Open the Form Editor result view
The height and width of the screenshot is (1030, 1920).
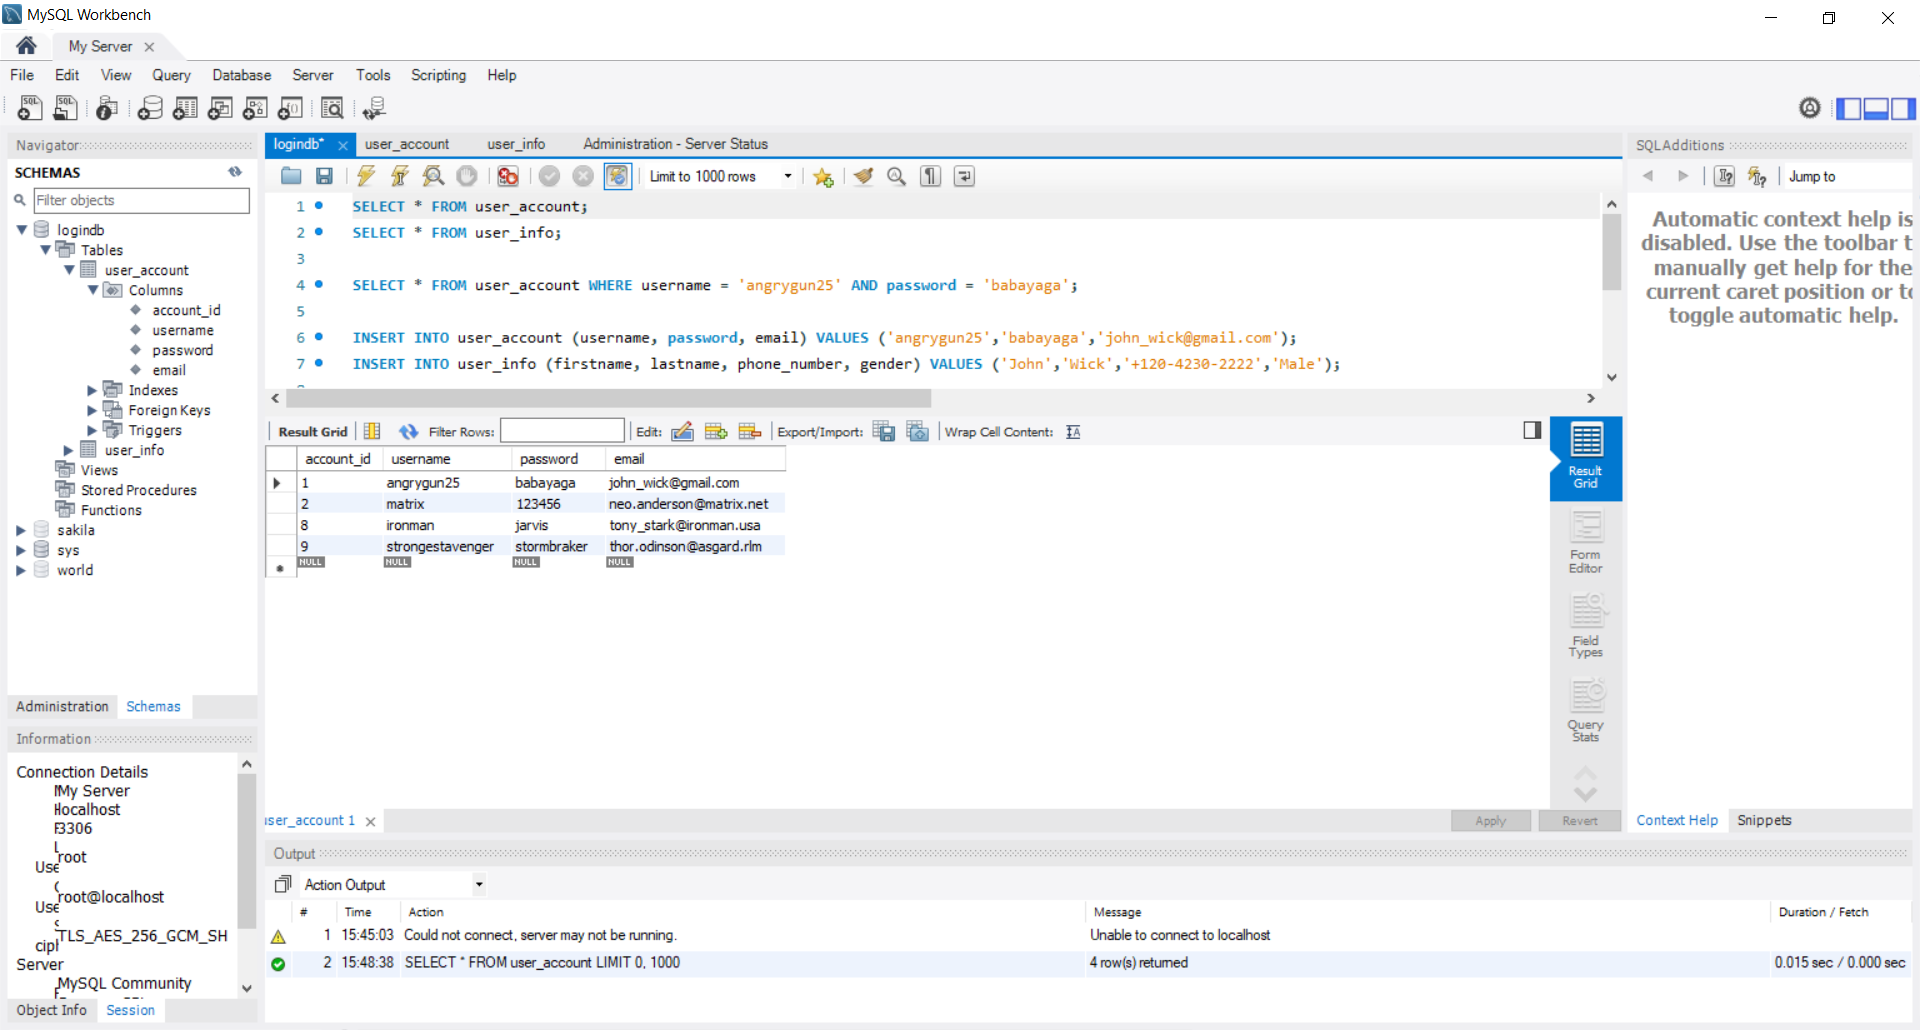point(1585,542)
